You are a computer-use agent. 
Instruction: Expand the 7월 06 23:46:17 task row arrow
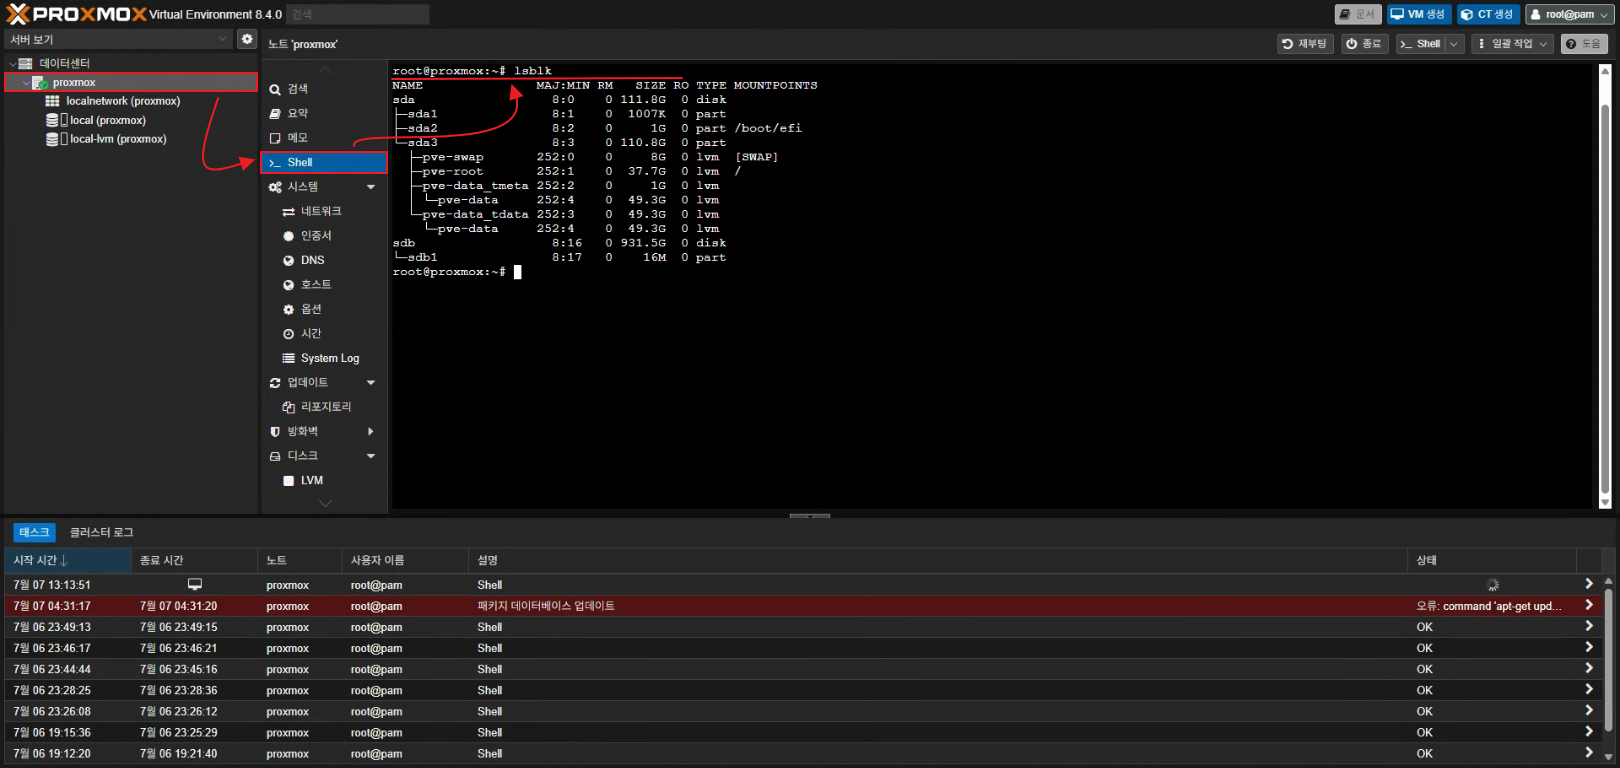[x=1588, y=647]
